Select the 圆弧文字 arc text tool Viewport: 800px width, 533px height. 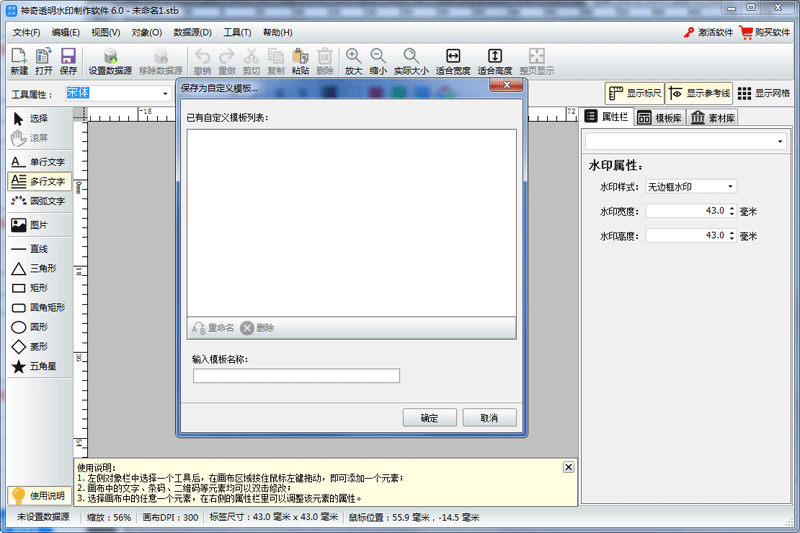pyautogui.click(x=39, y=200)
